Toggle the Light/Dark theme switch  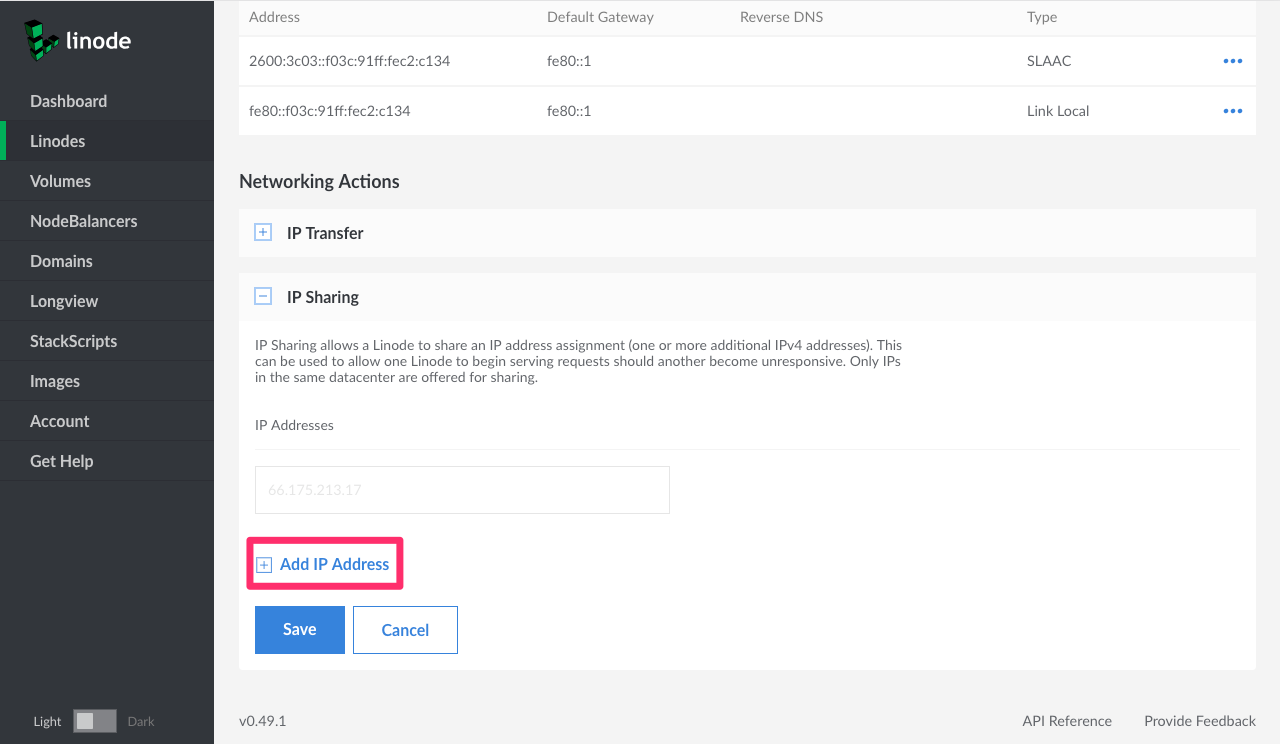[95, 721]
